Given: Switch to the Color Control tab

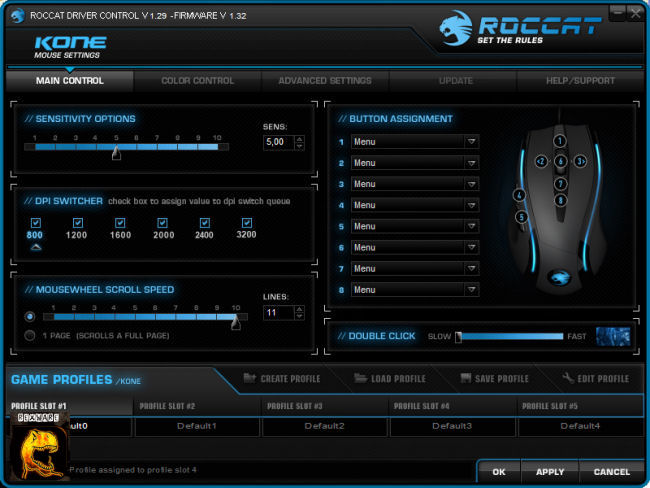Looking at the screenshot, I should [x=198, y=81].
